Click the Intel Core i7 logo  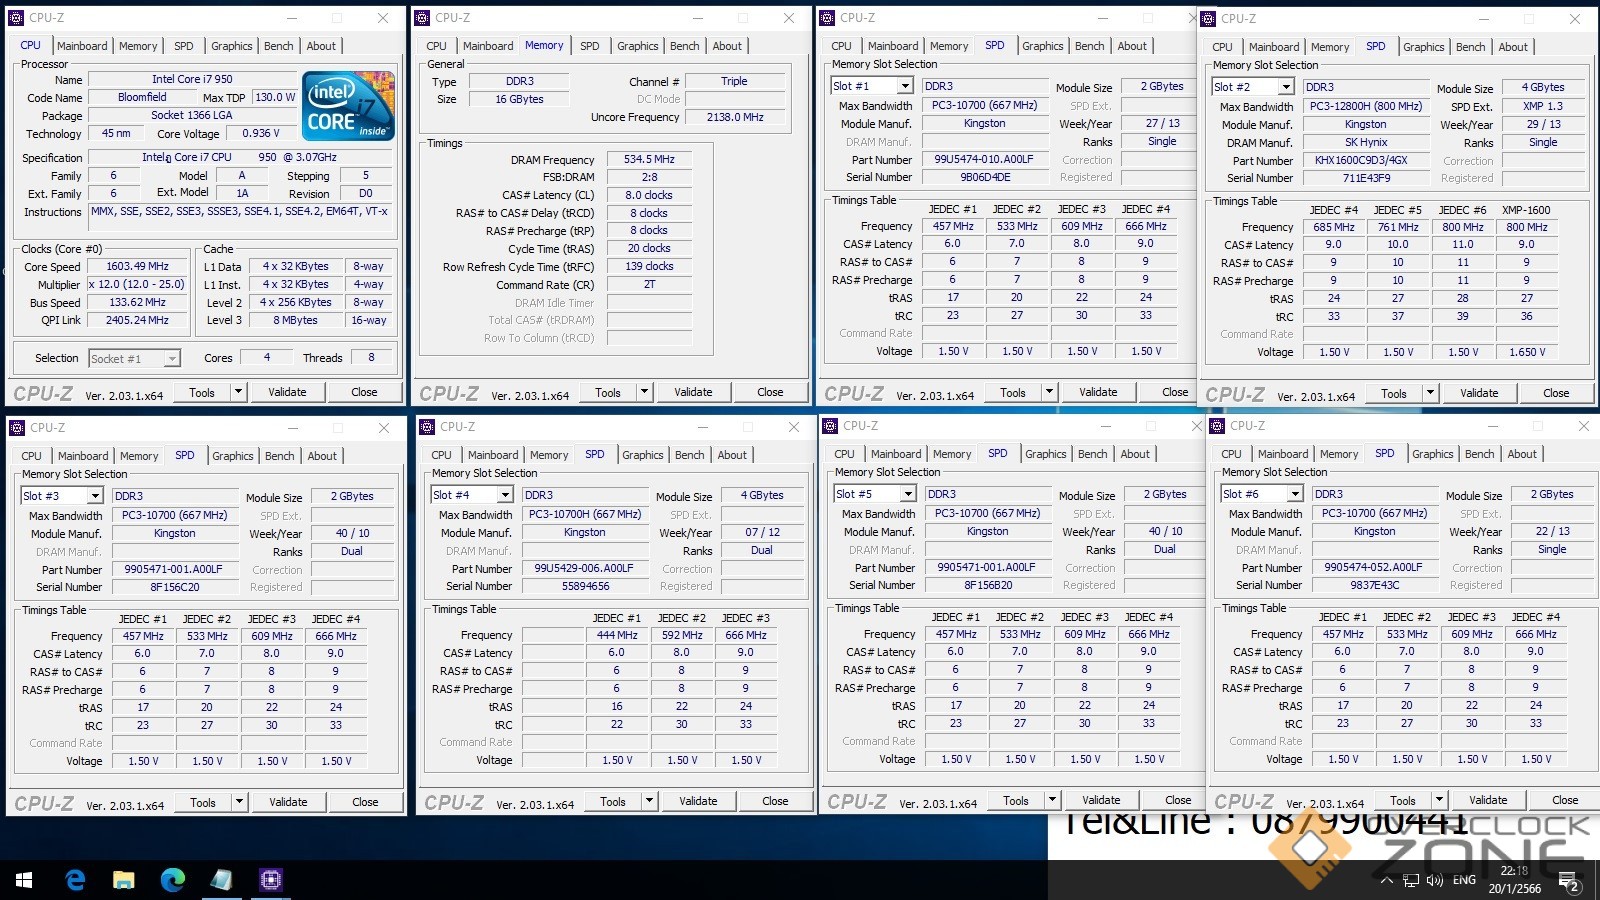(348, 106)
